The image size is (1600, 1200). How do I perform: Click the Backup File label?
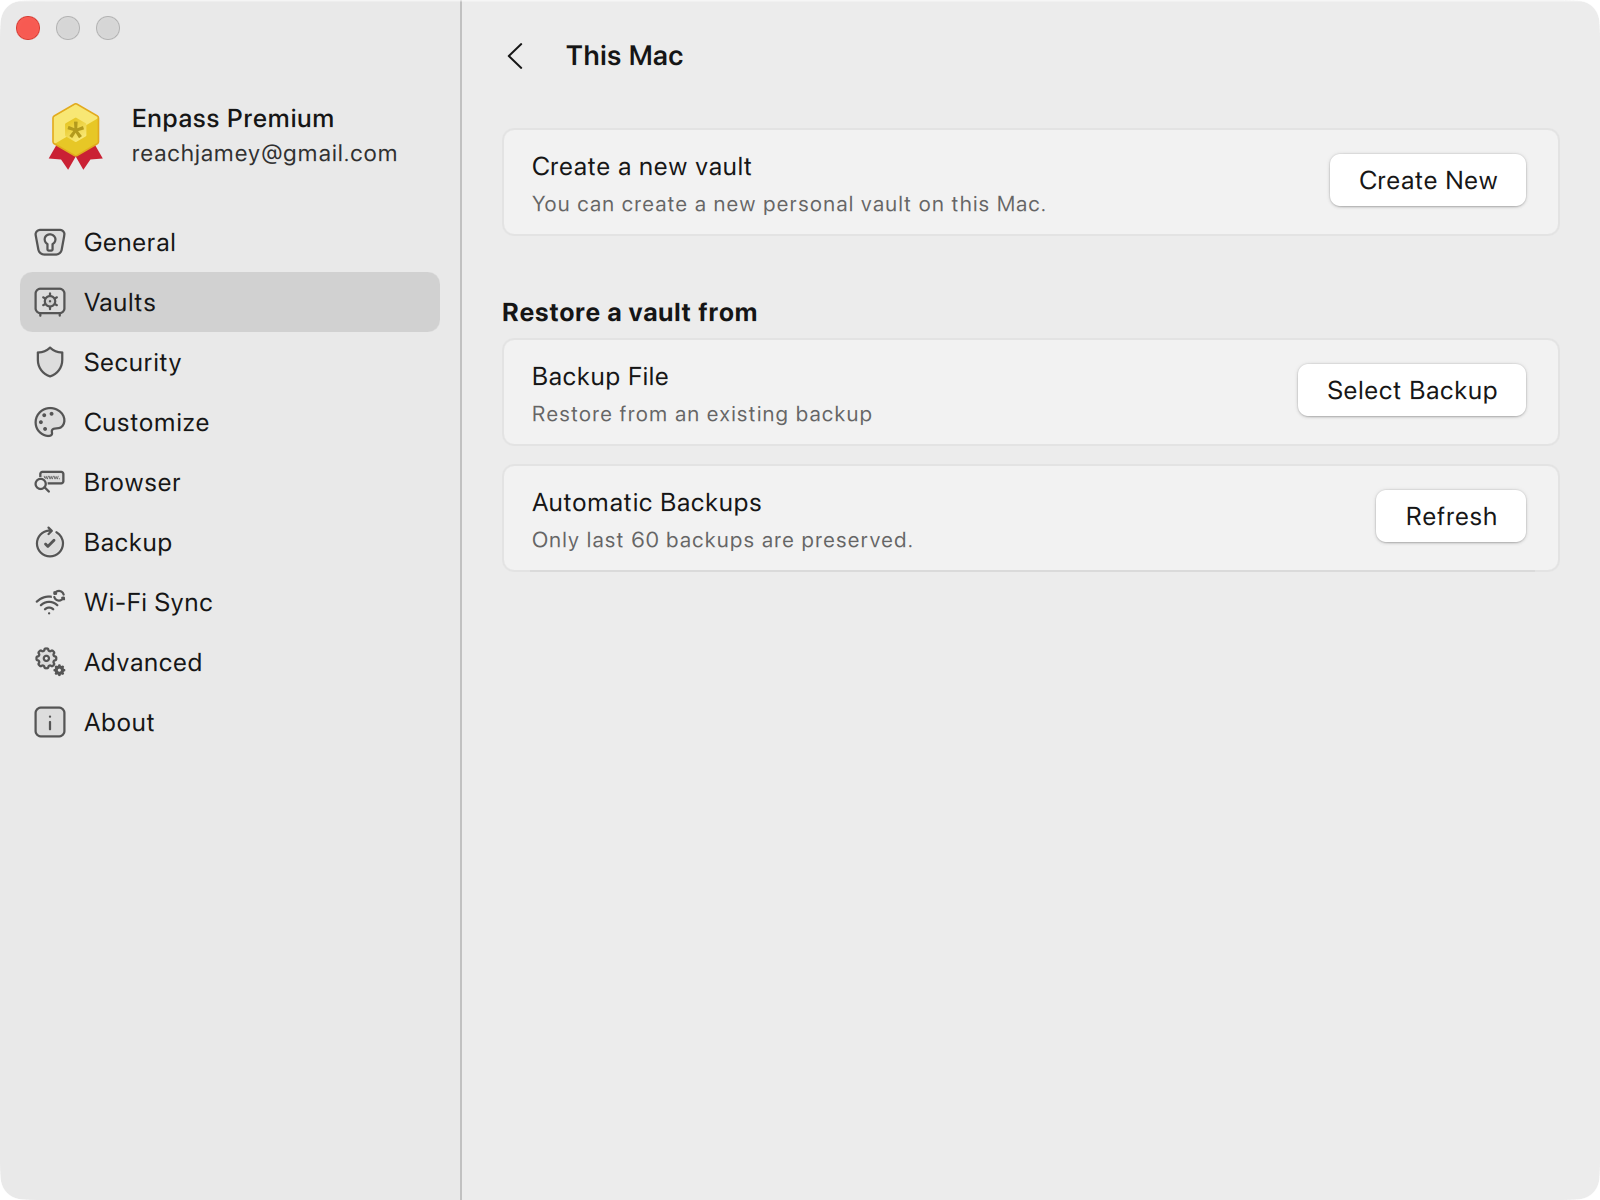click(x=600, y=377)
